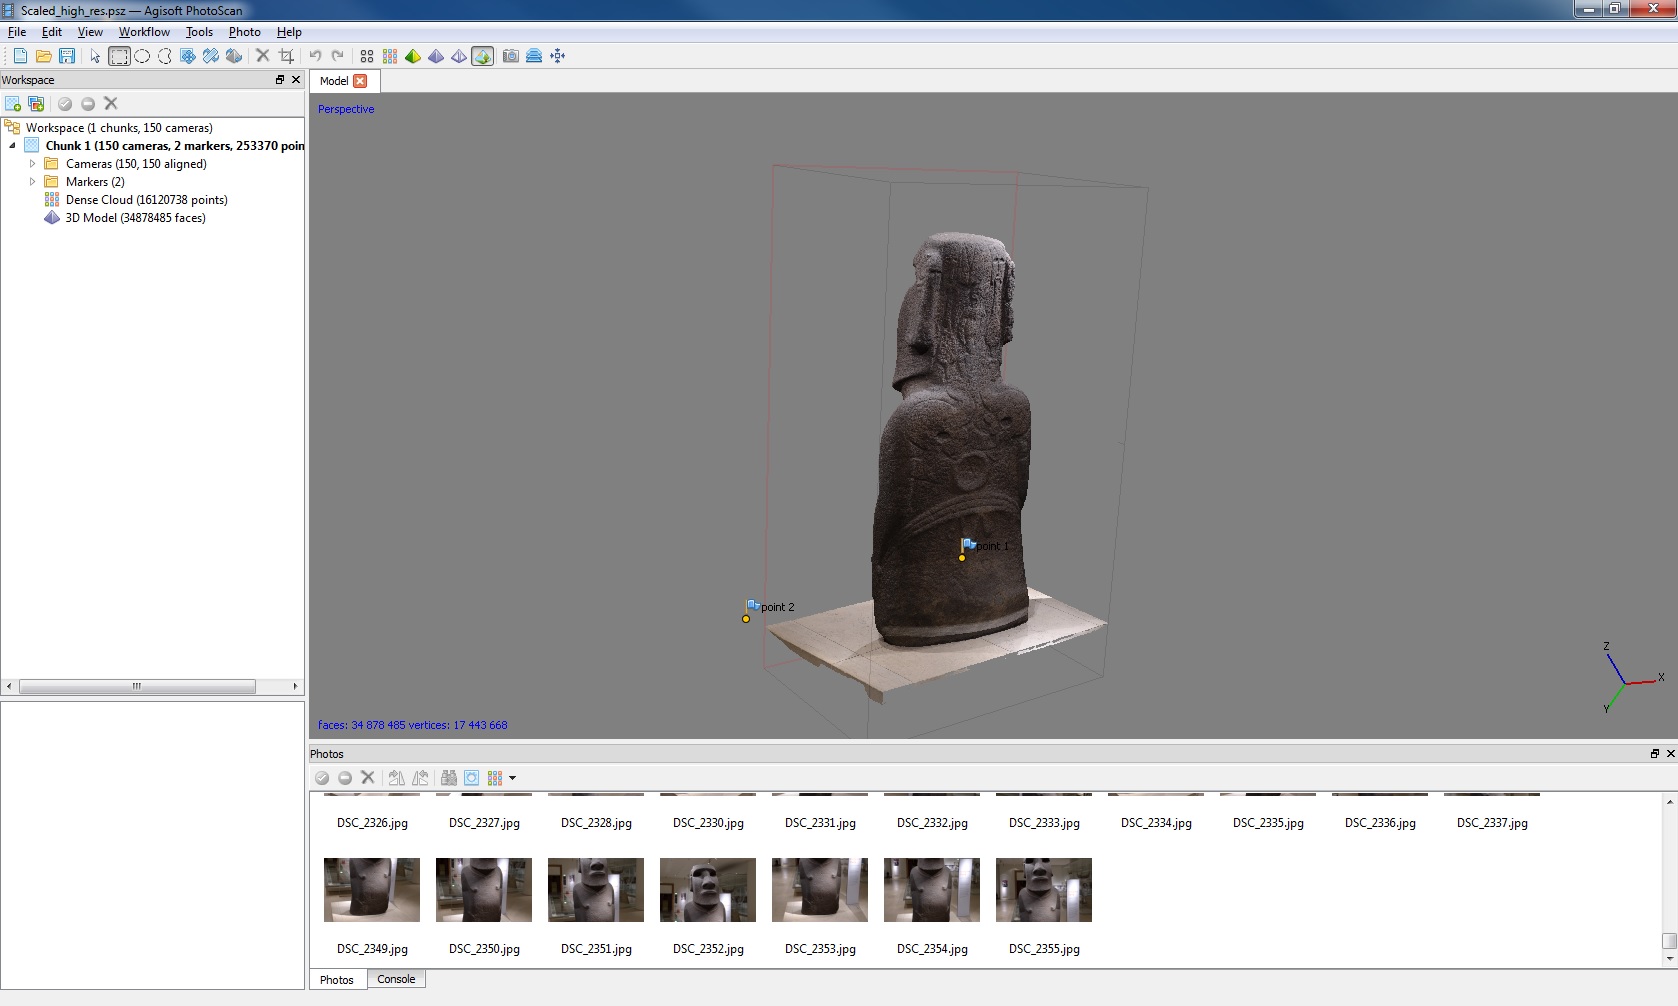This screenshot has height=1006, width=1678.
Task: Select the DSC_2352.jpg photo thumbnail
Action: coord(708,890)
